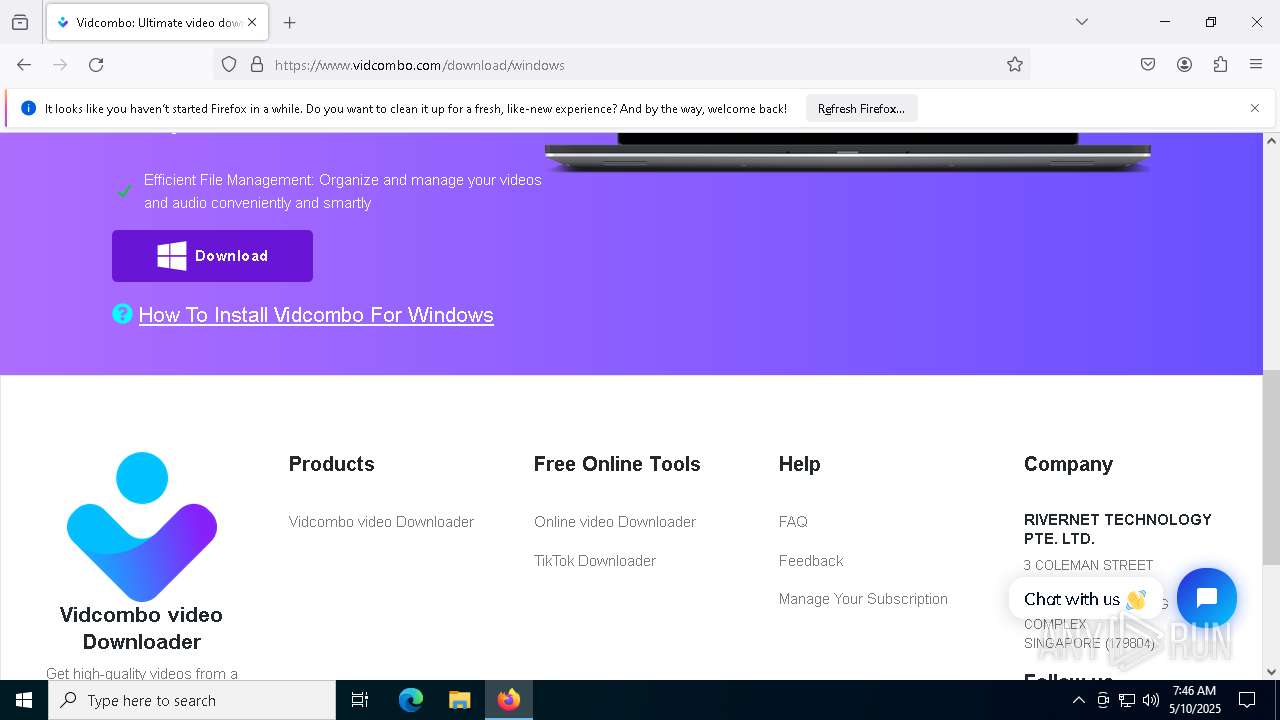
Task: View site security padlock icon
Action: pos(257,65)
